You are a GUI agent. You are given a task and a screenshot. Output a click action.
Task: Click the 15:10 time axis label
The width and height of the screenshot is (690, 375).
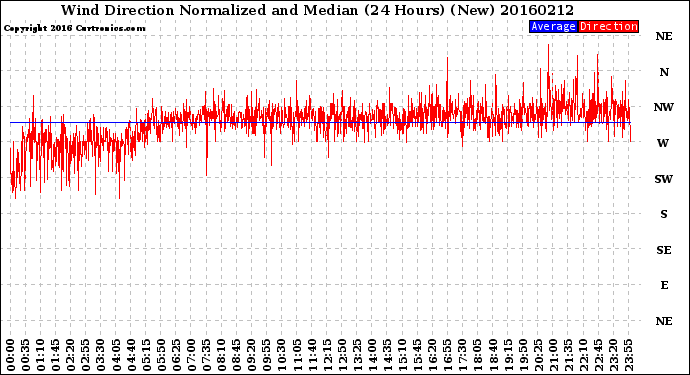coord(402,355)
